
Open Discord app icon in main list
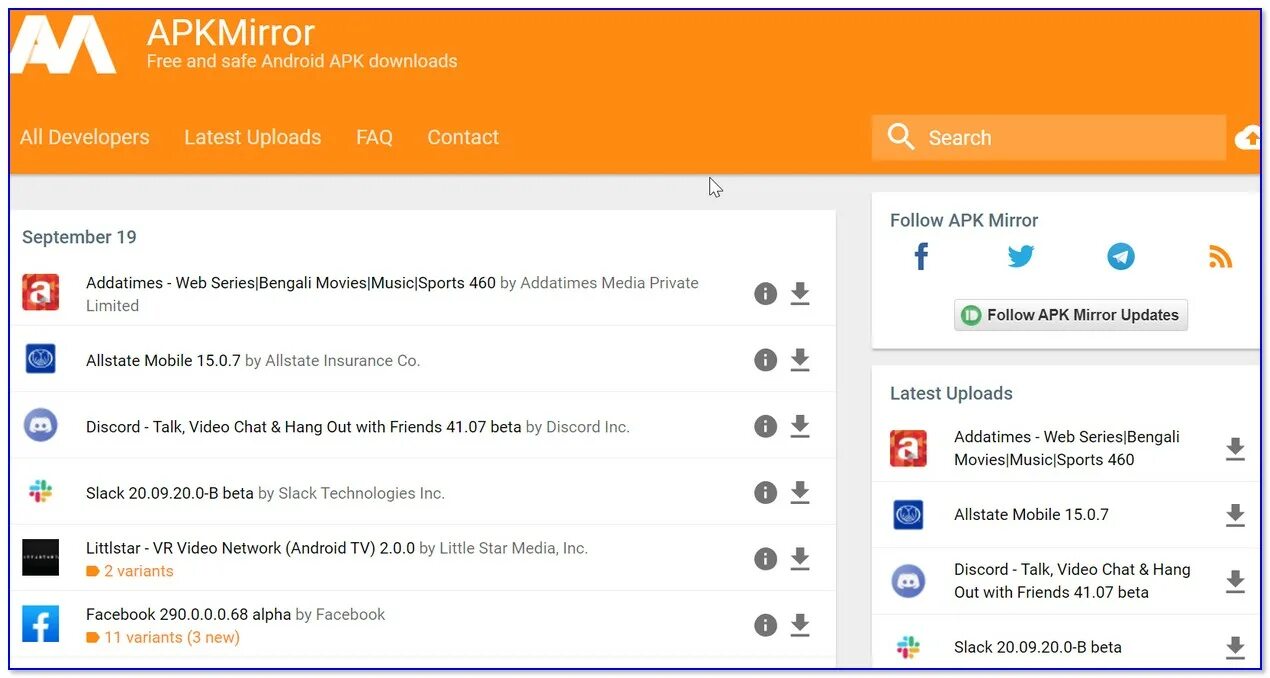[41, 425]
